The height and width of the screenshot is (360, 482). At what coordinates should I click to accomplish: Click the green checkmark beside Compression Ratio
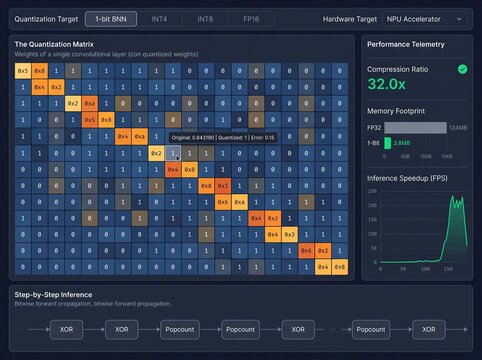[462, 69]
